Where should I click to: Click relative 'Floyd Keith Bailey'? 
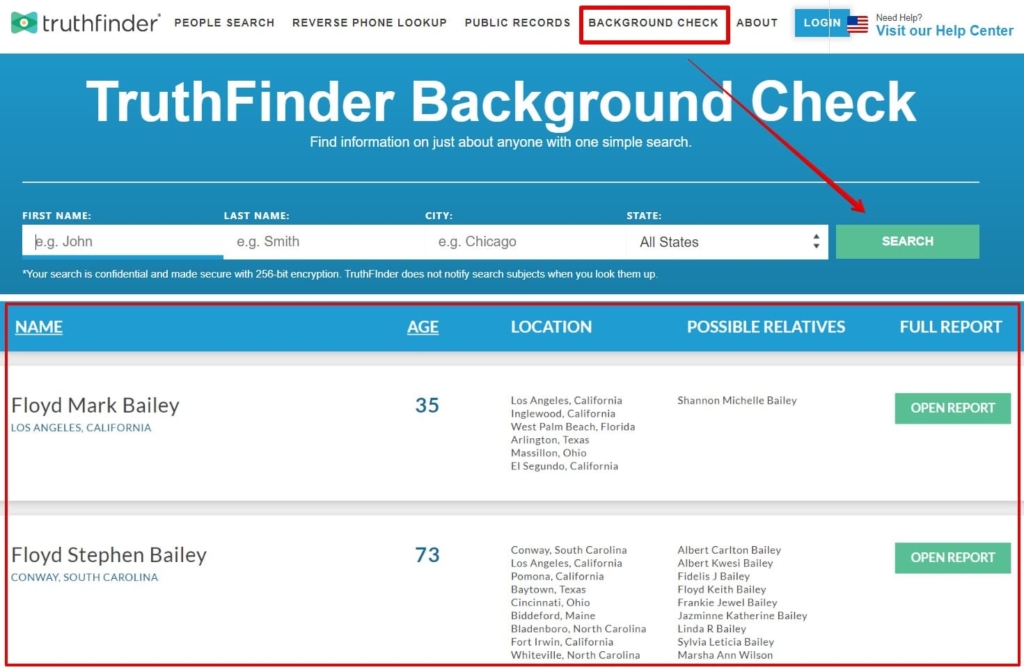[x=721, y=589]
